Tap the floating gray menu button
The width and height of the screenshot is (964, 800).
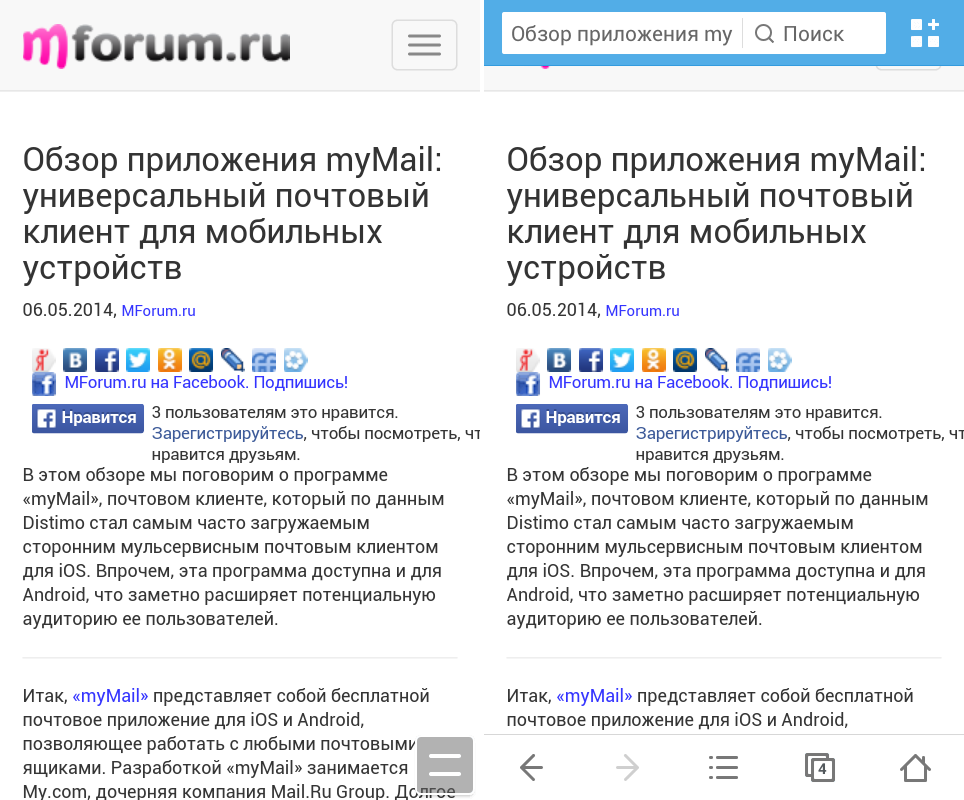[444, 766]
